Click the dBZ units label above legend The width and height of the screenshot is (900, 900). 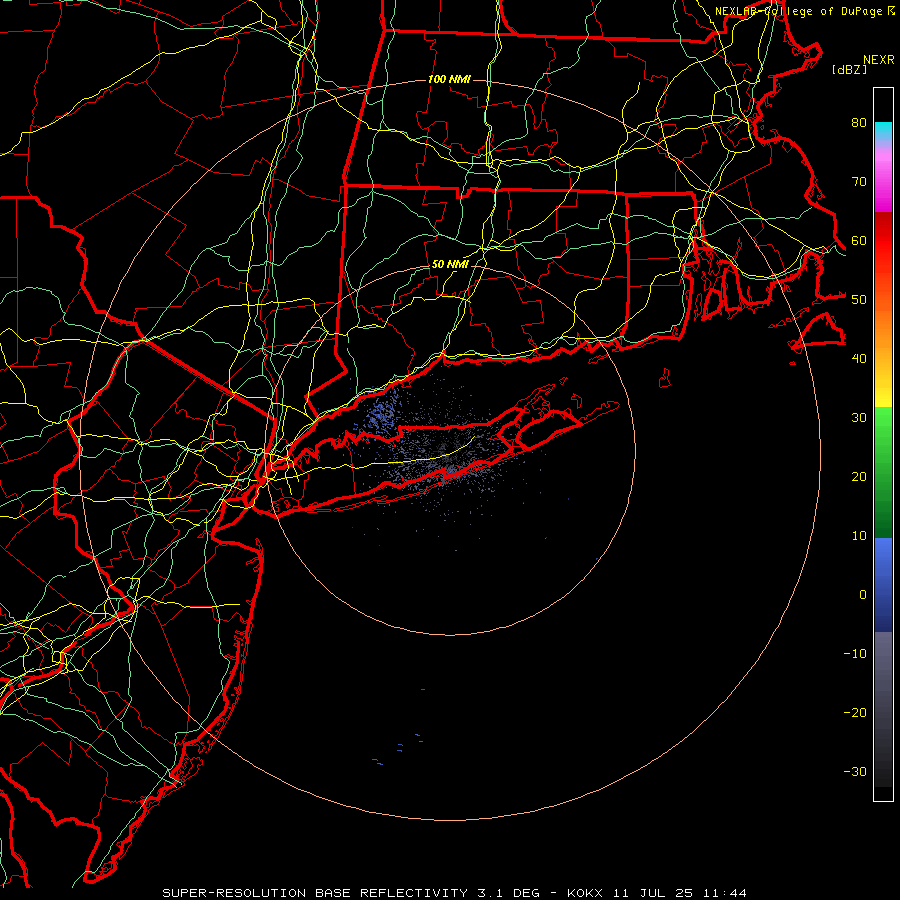tap(849, 69)
